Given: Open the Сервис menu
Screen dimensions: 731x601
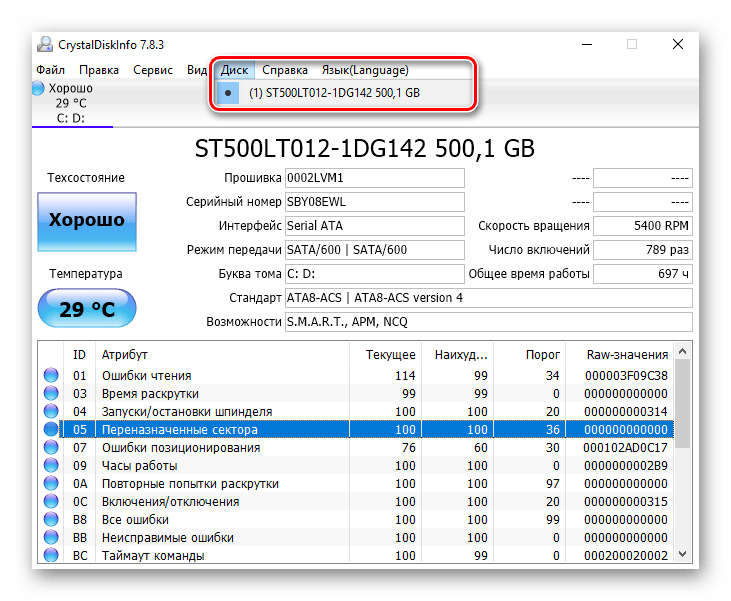Looking at the screenshot, I should coord(153,70).
